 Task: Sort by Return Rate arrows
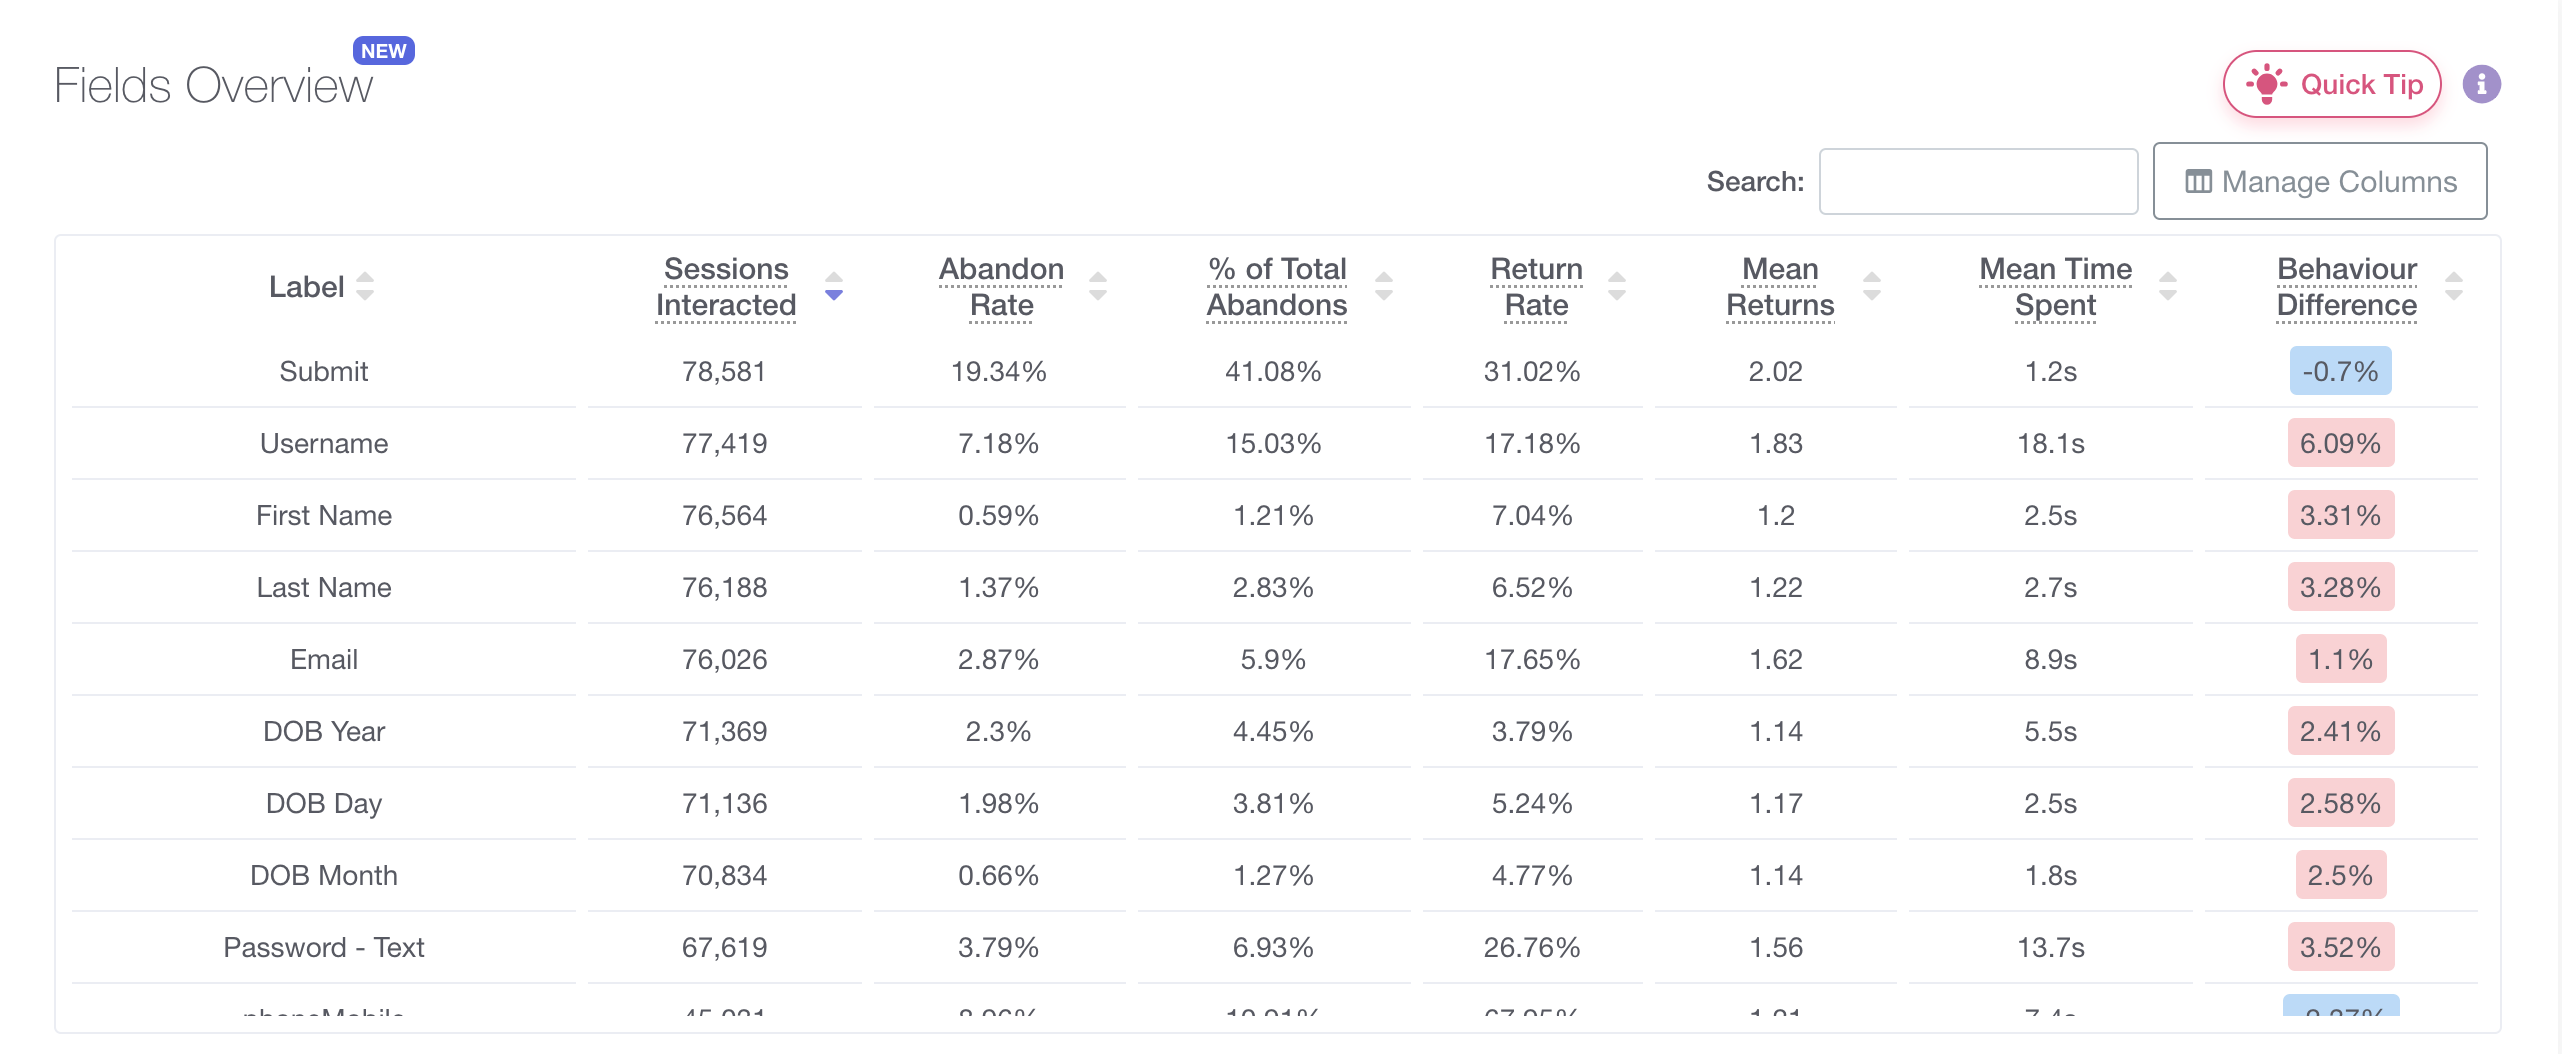click(1617, 287)
